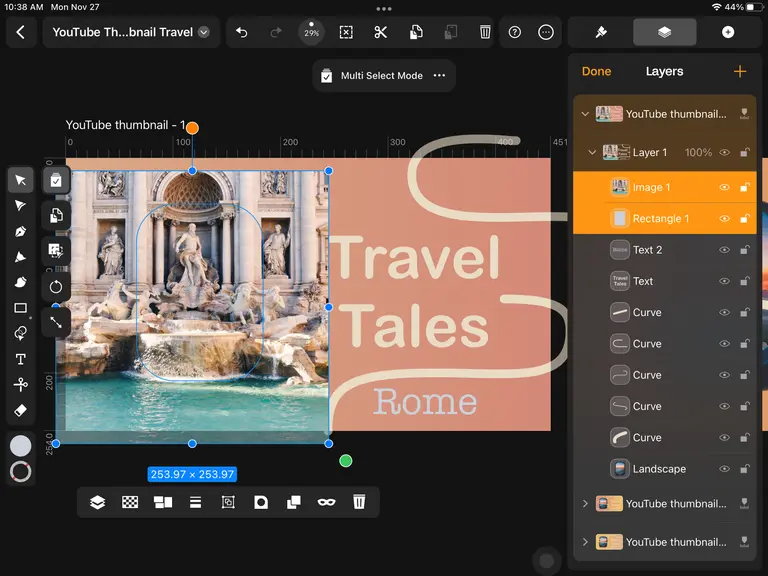
Task: Hide the Landscape layer
Action: tap(724, 469)
